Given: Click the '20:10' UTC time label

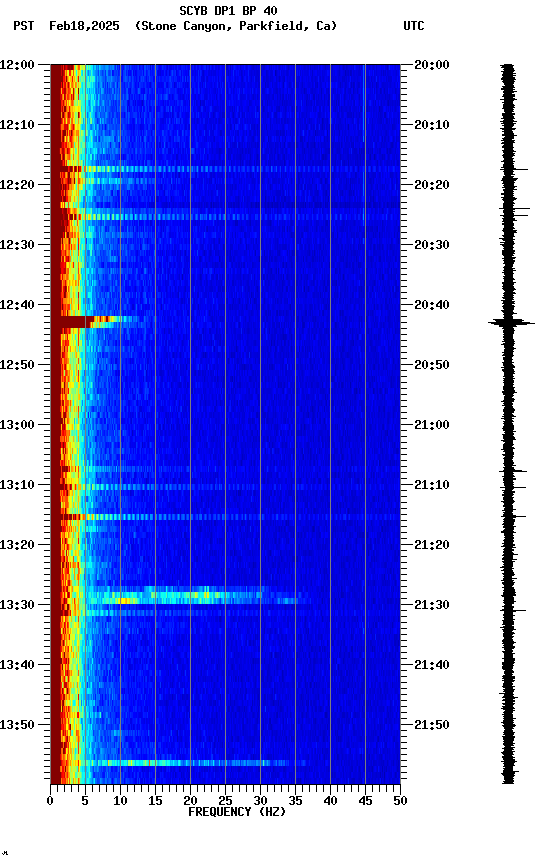Looking at the screenshot, I should (x=432, y=125).
